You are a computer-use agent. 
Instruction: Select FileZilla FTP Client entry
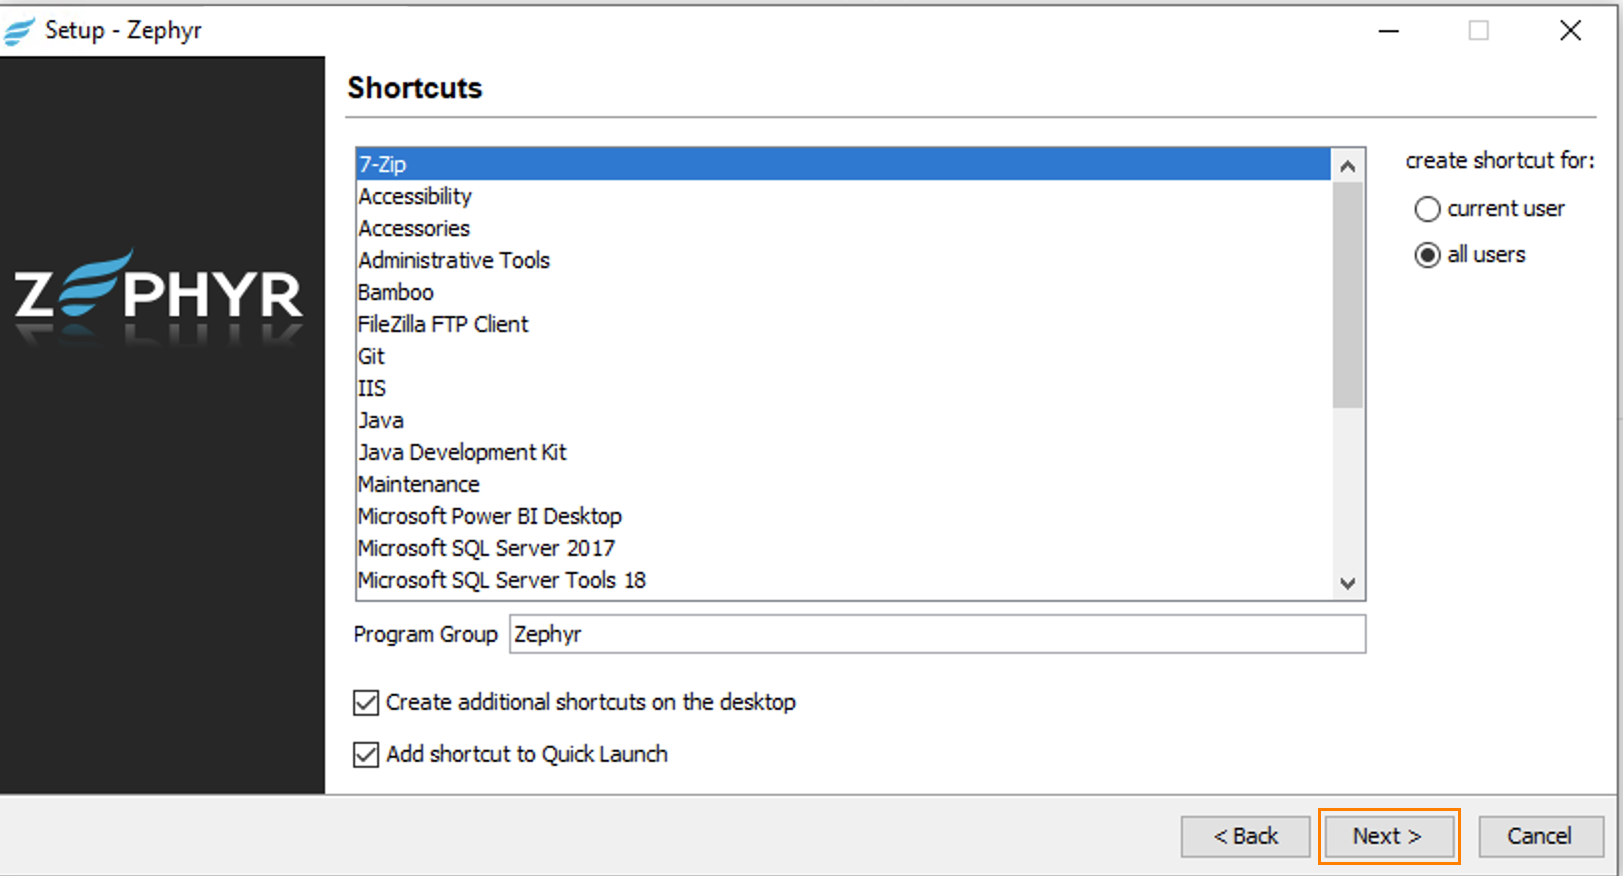coord(443,324)
